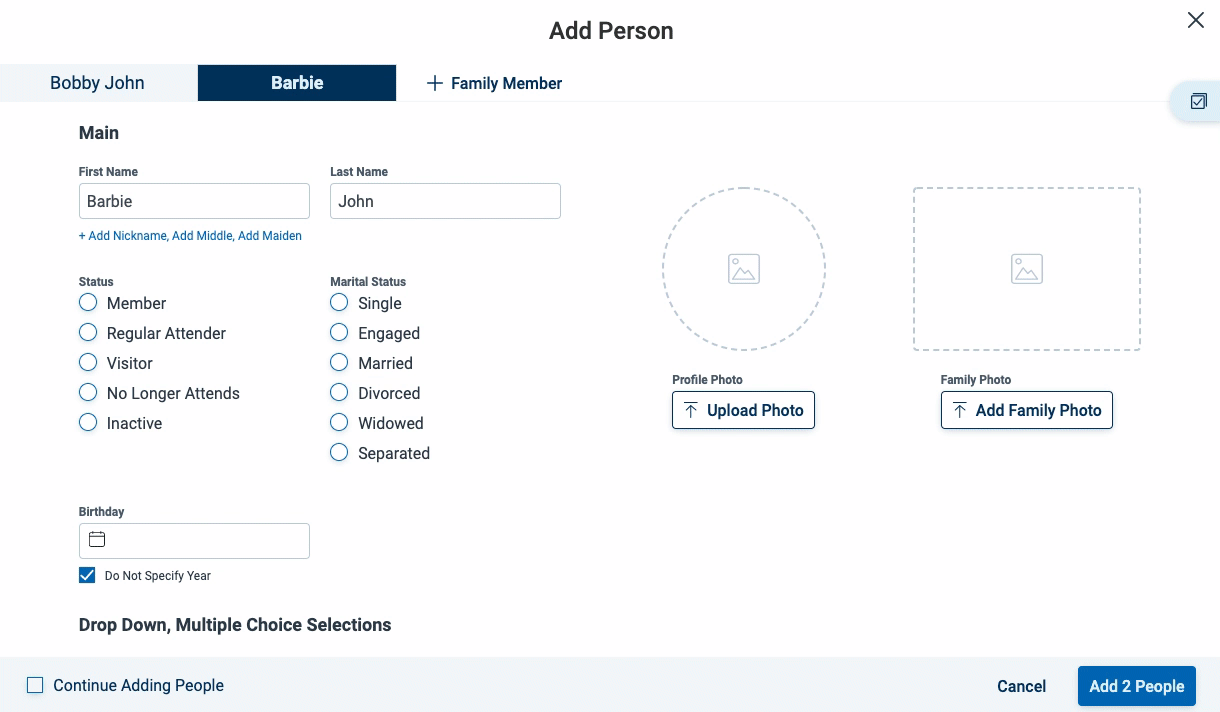Focus the Last Name input field
Image resolution: width=1220 pixels, height=712 pixels.
pyautogui.click(x=445, y=201)
